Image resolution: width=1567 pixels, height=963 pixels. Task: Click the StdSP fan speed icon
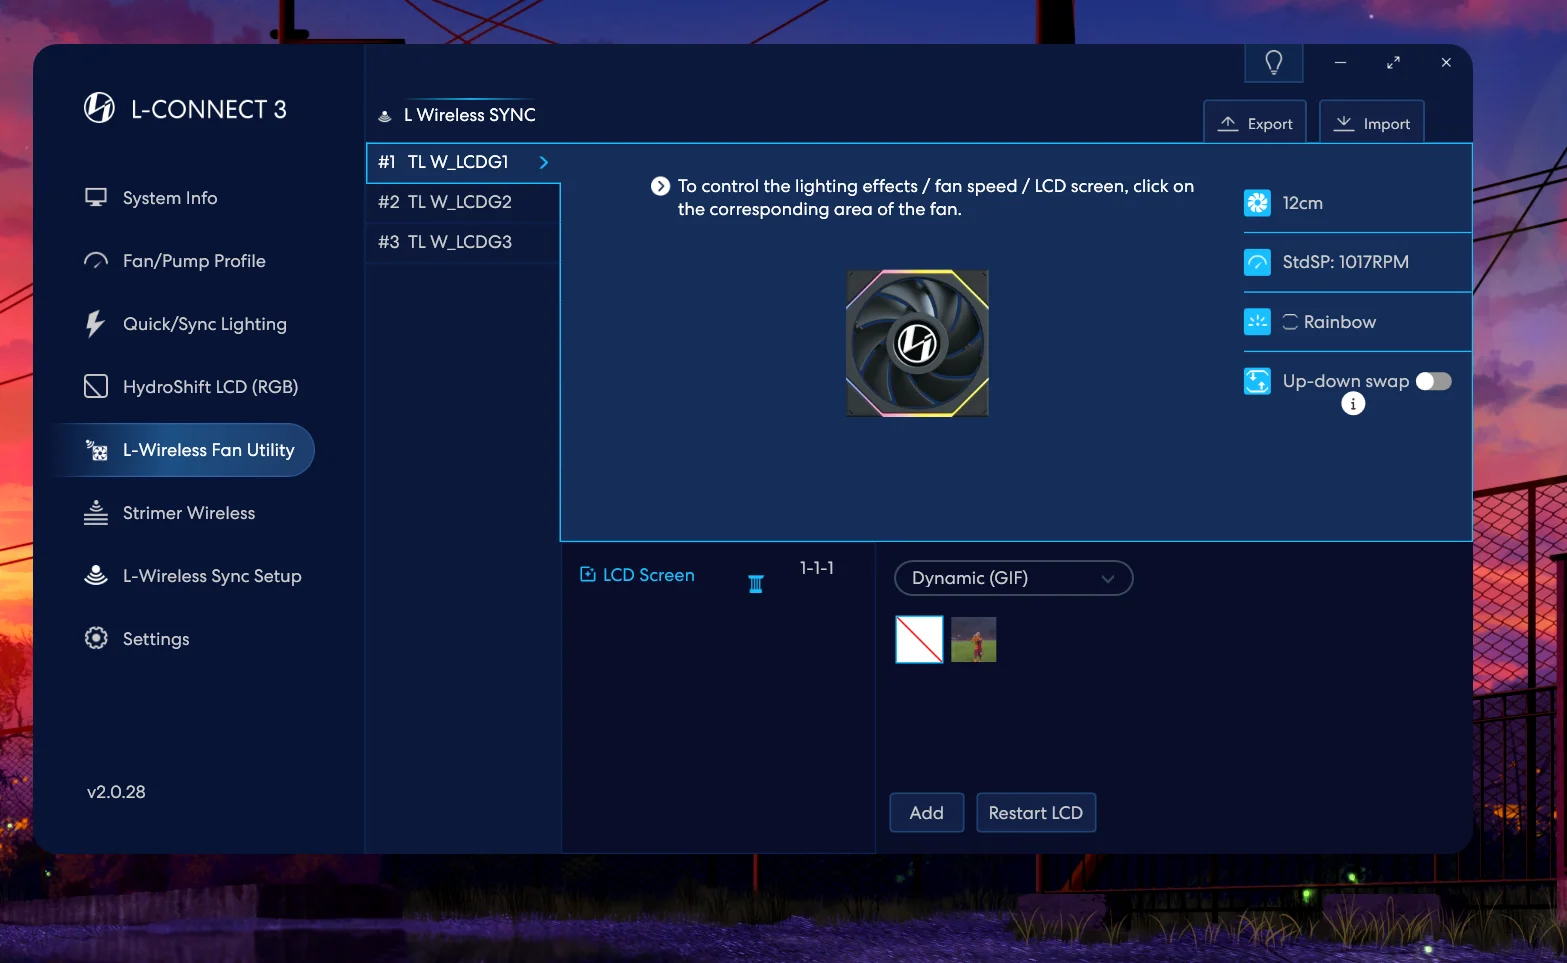point(1257,262)
